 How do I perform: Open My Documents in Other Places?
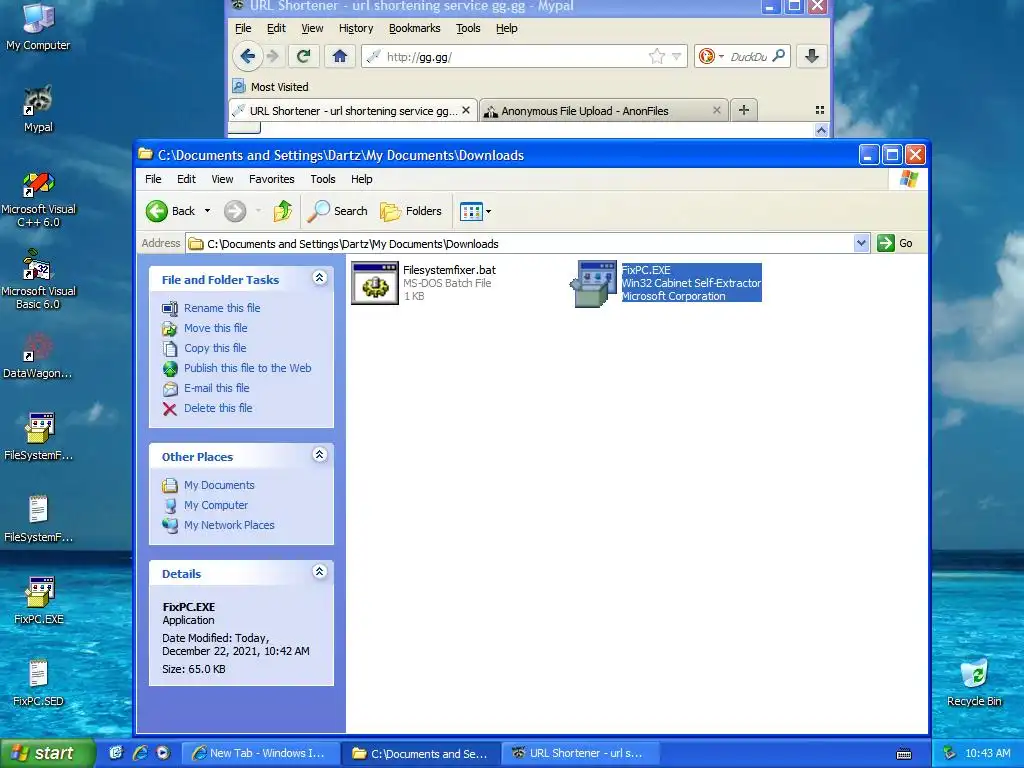point(219,485)
